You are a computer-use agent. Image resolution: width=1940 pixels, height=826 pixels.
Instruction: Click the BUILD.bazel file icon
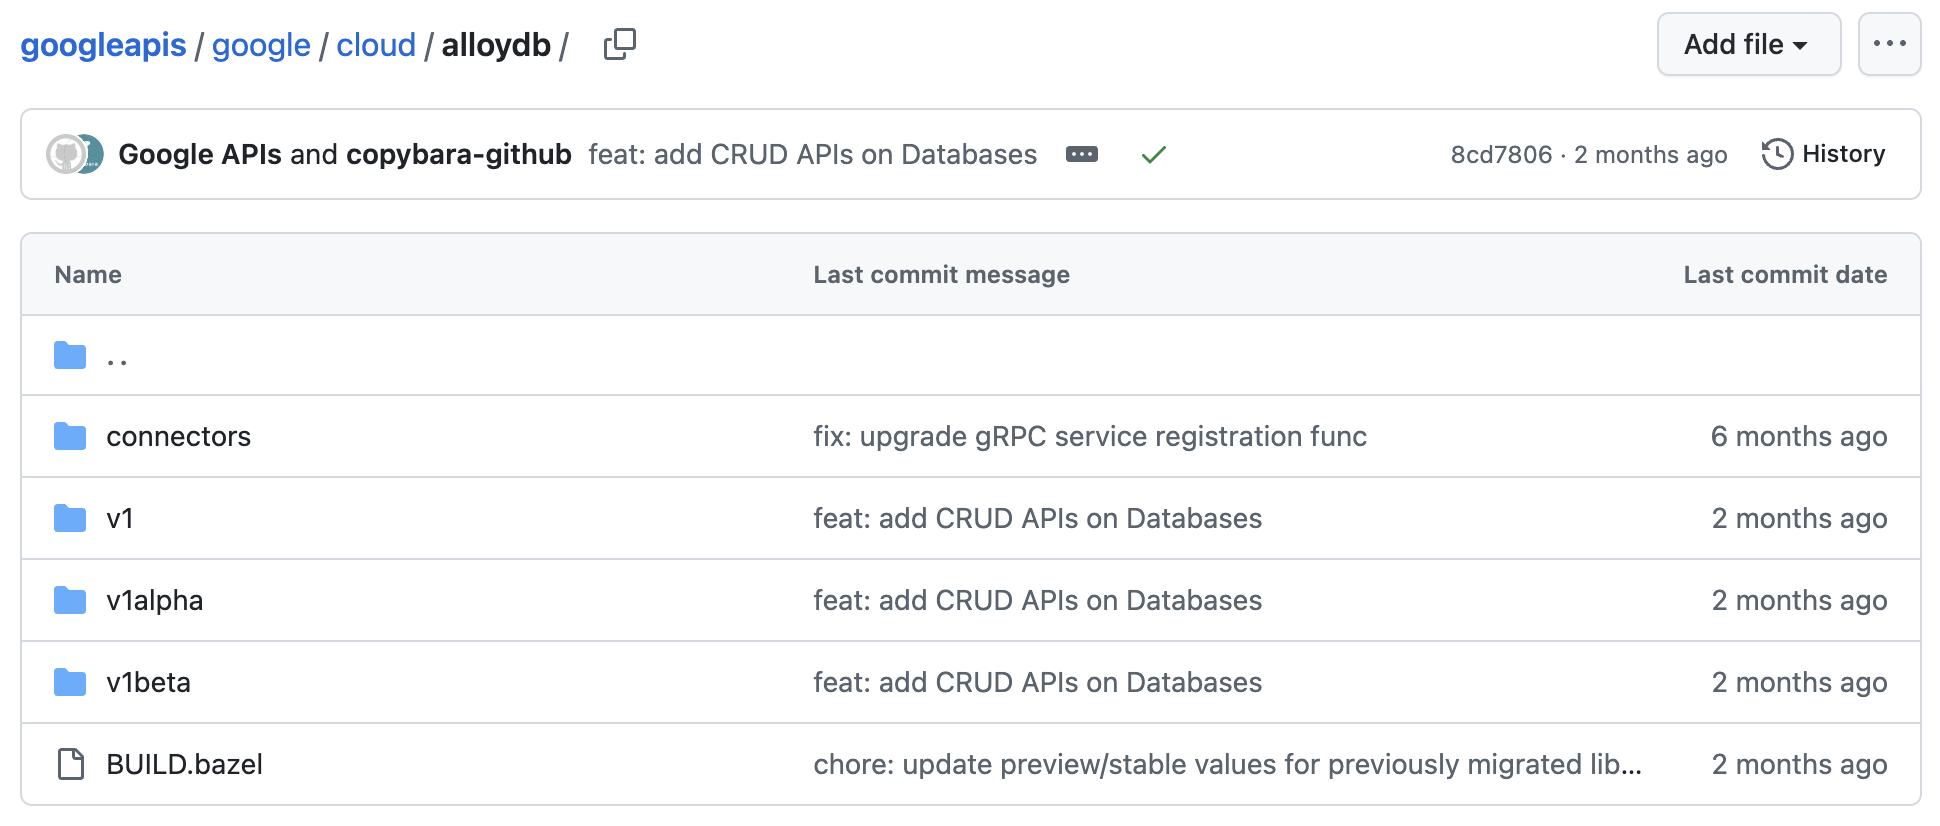tap(71, 764)
